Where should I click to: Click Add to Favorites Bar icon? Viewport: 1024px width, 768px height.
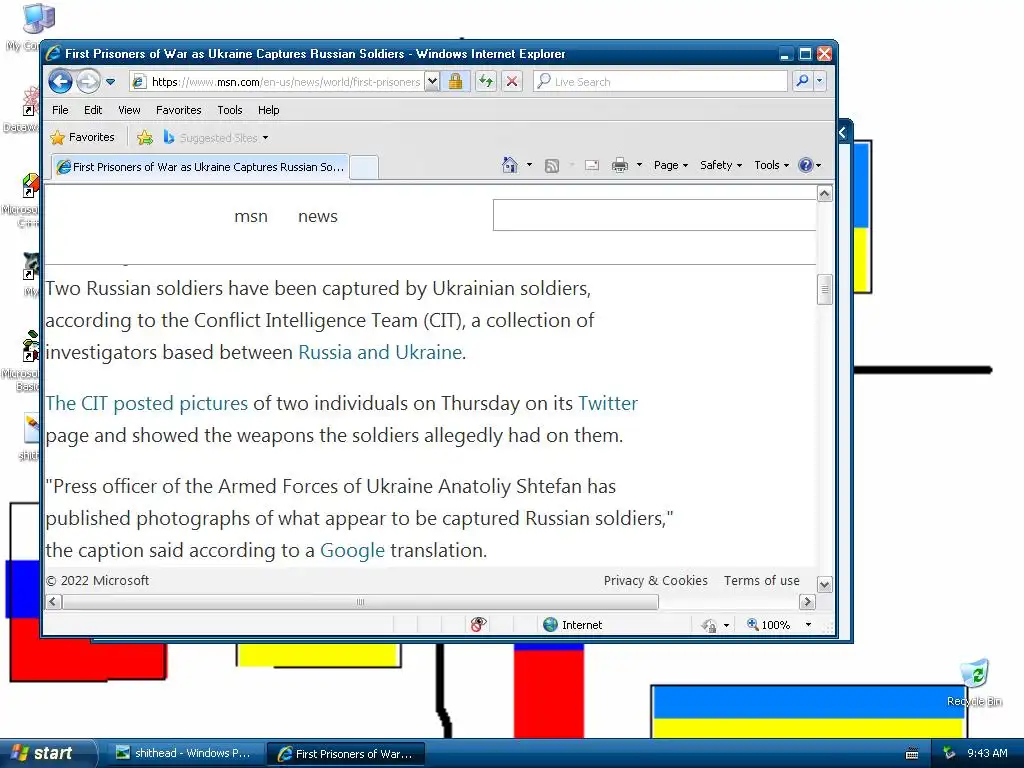(x=145, y=137)
